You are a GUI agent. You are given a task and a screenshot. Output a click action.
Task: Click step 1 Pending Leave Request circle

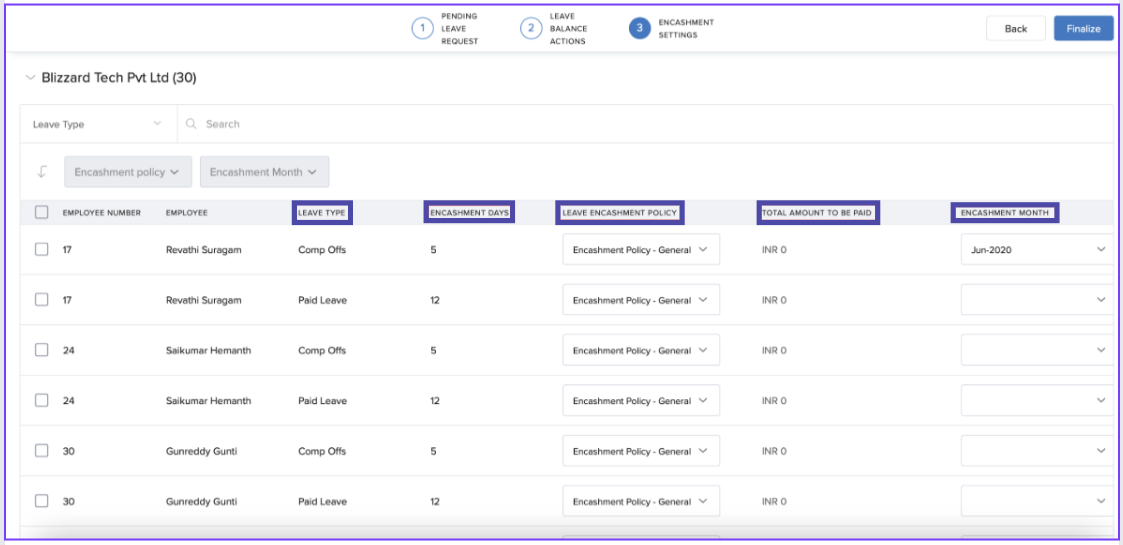pyautogui.click(x=423, y=29)
